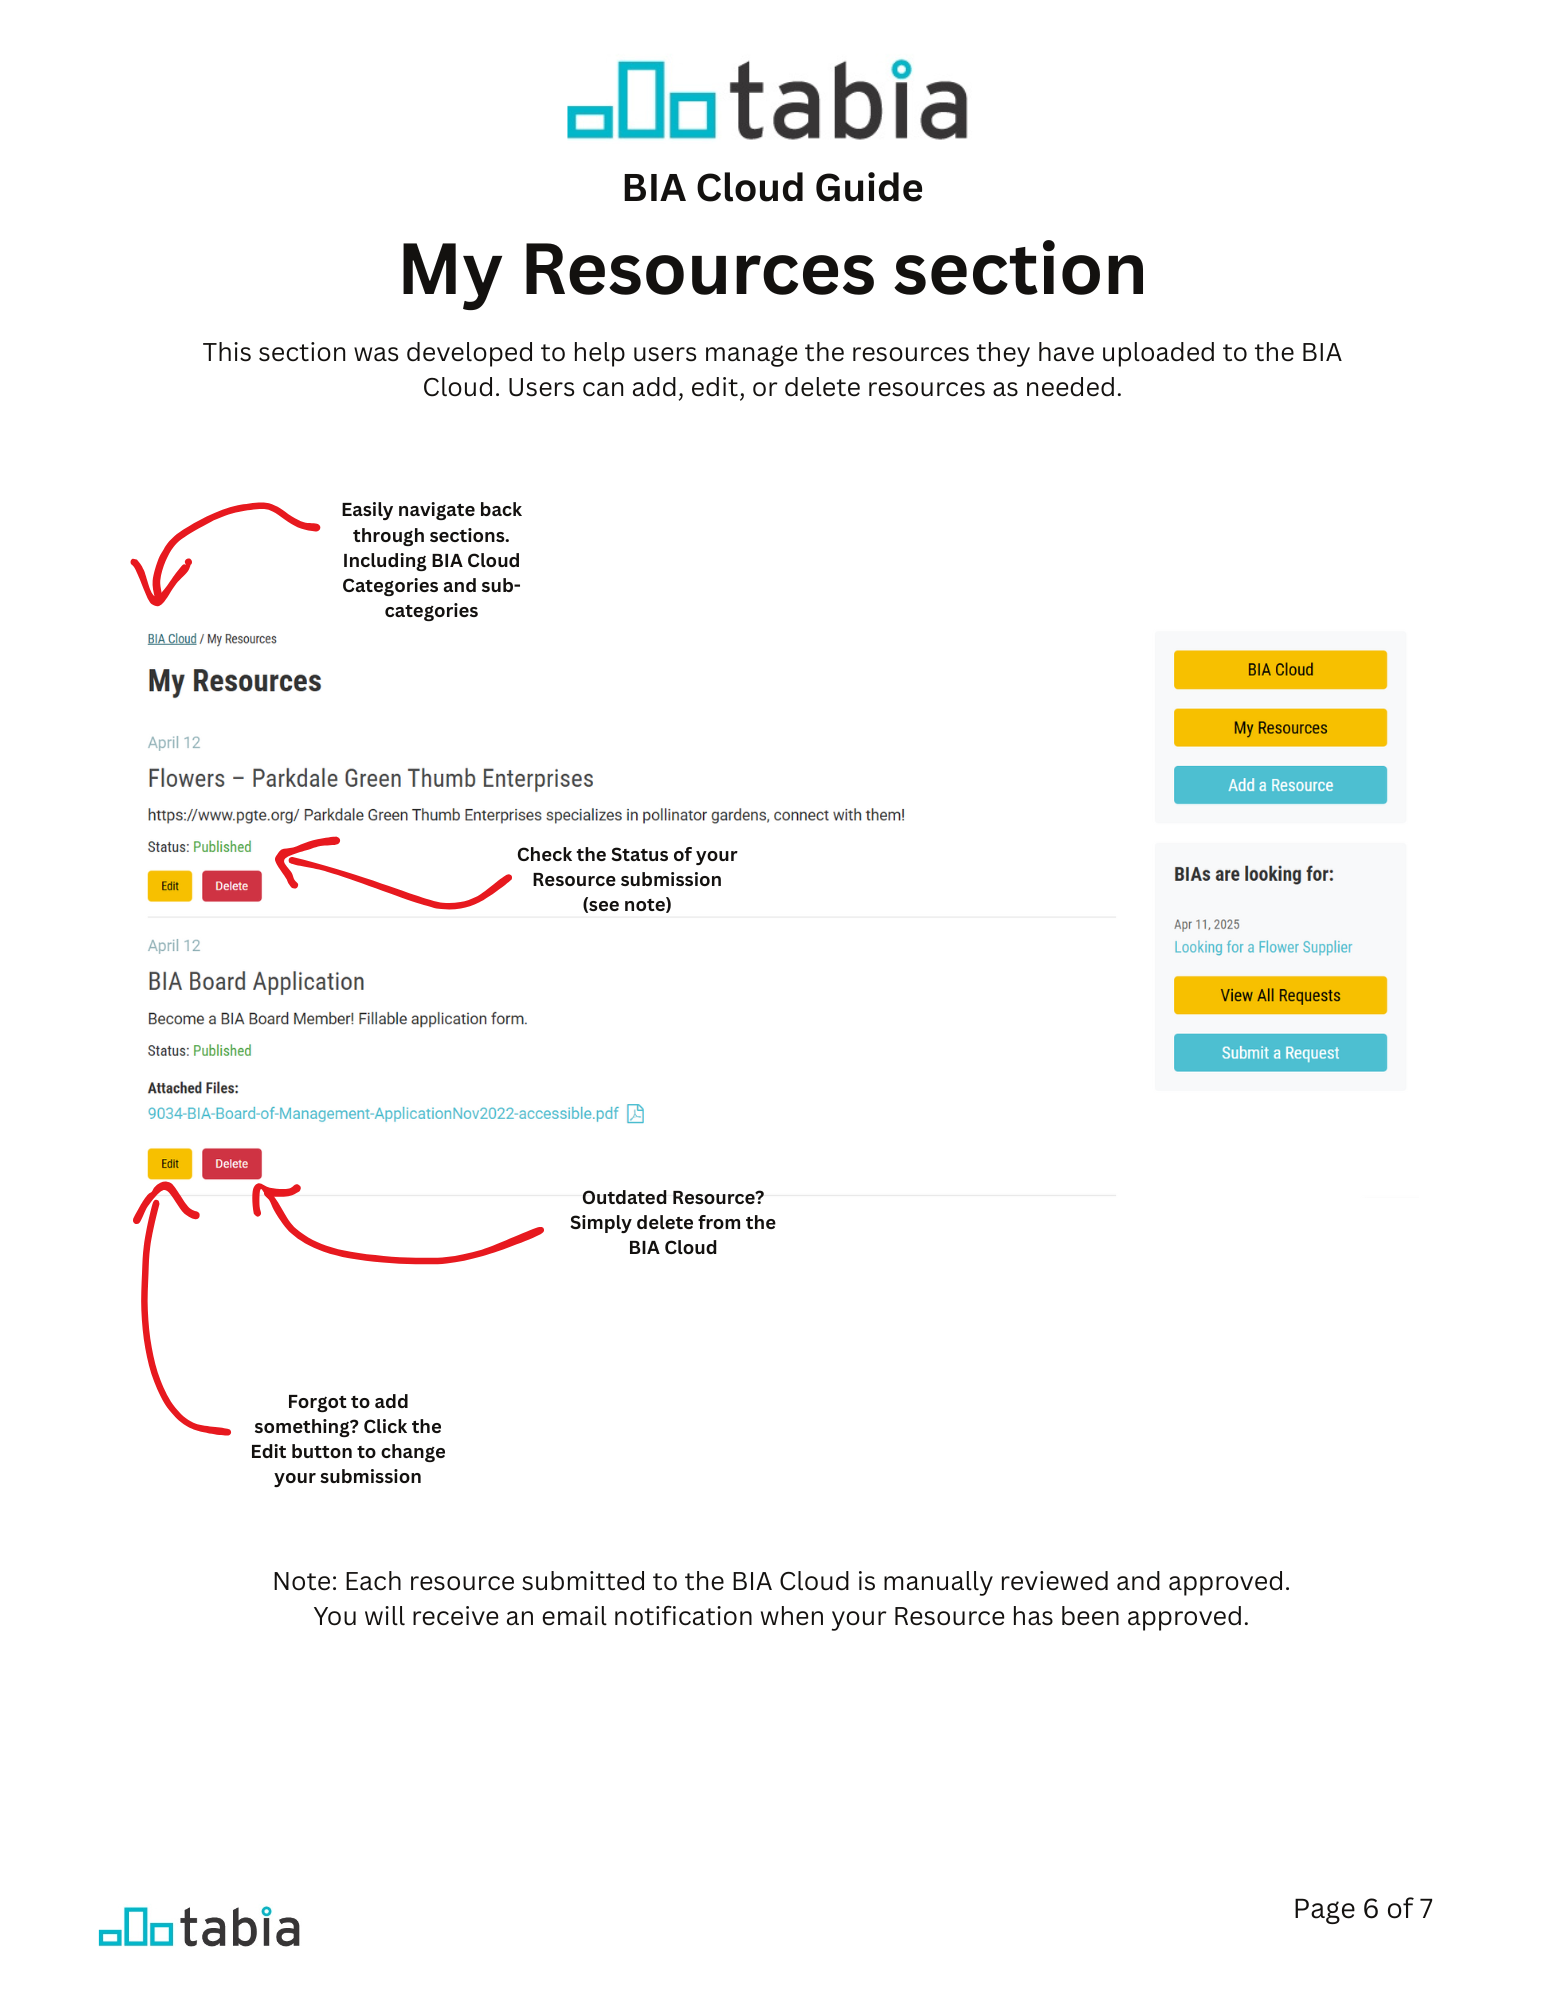The width and height of the screenshot is (1545, 2000).
Task: Select Edit under BIA Board Application
Action: point(169,1163)
